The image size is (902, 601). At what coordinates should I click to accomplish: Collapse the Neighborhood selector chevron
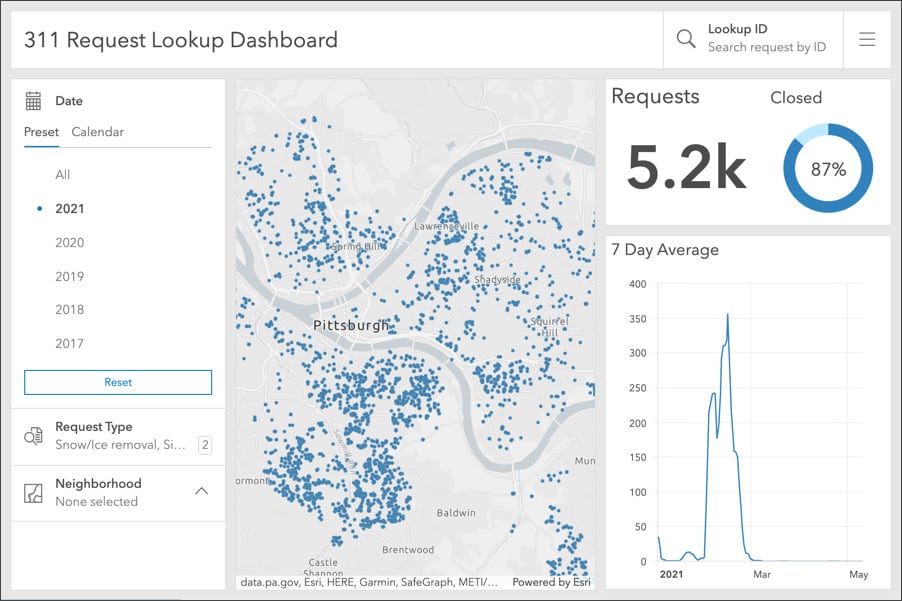(201, 491)
